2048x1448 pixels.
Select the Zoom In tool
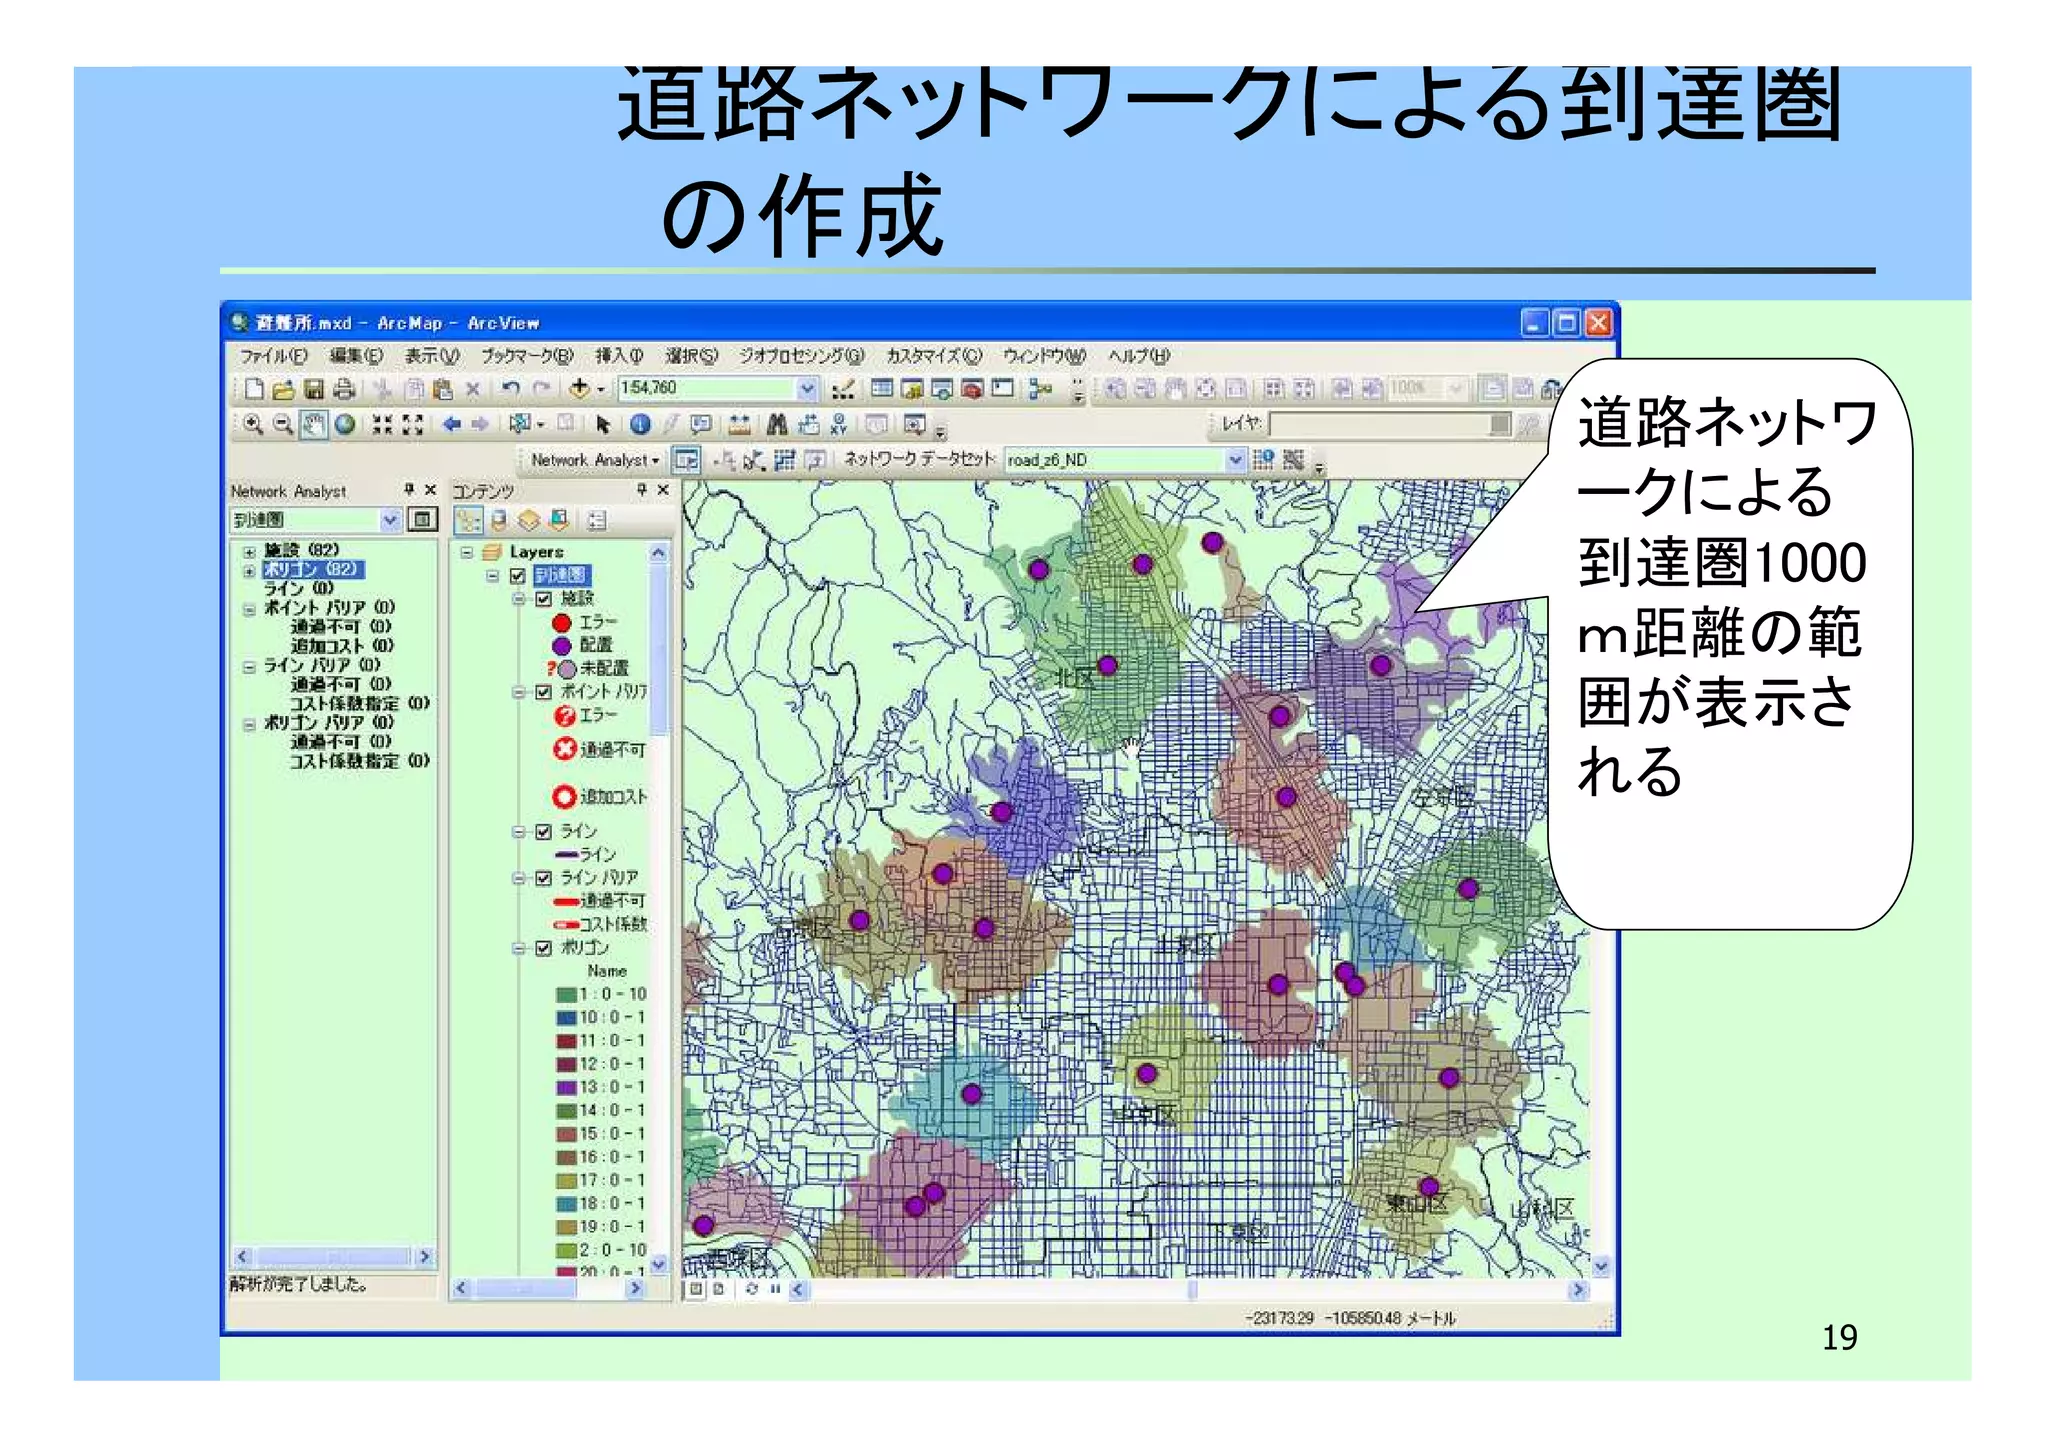[254, 425]
